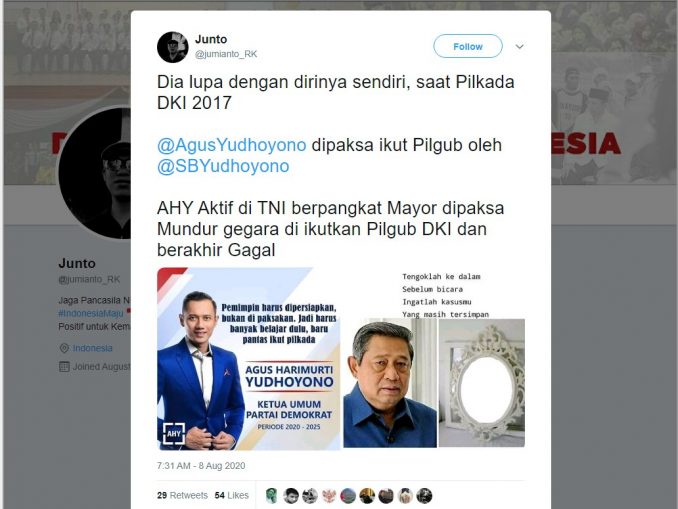Image resolution: width=678 pixels, height=509 pixels.
Task: Click the @jumianto_RK handle in tweet header
Action: (226, 54)
